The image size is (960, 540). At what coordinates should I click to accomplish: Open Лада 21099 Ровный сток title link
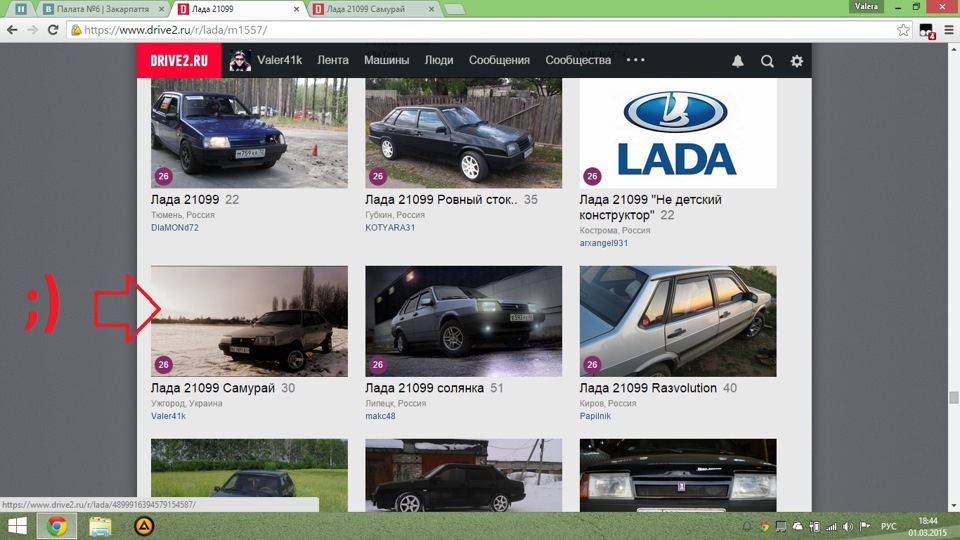click(x=441, y=200)
